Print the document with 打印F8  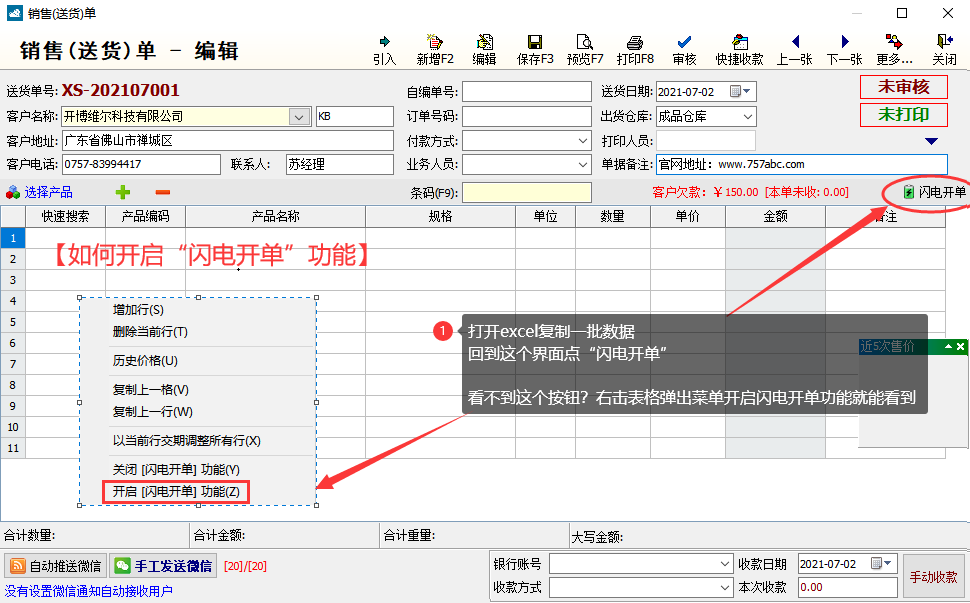(x=635, y=49)
